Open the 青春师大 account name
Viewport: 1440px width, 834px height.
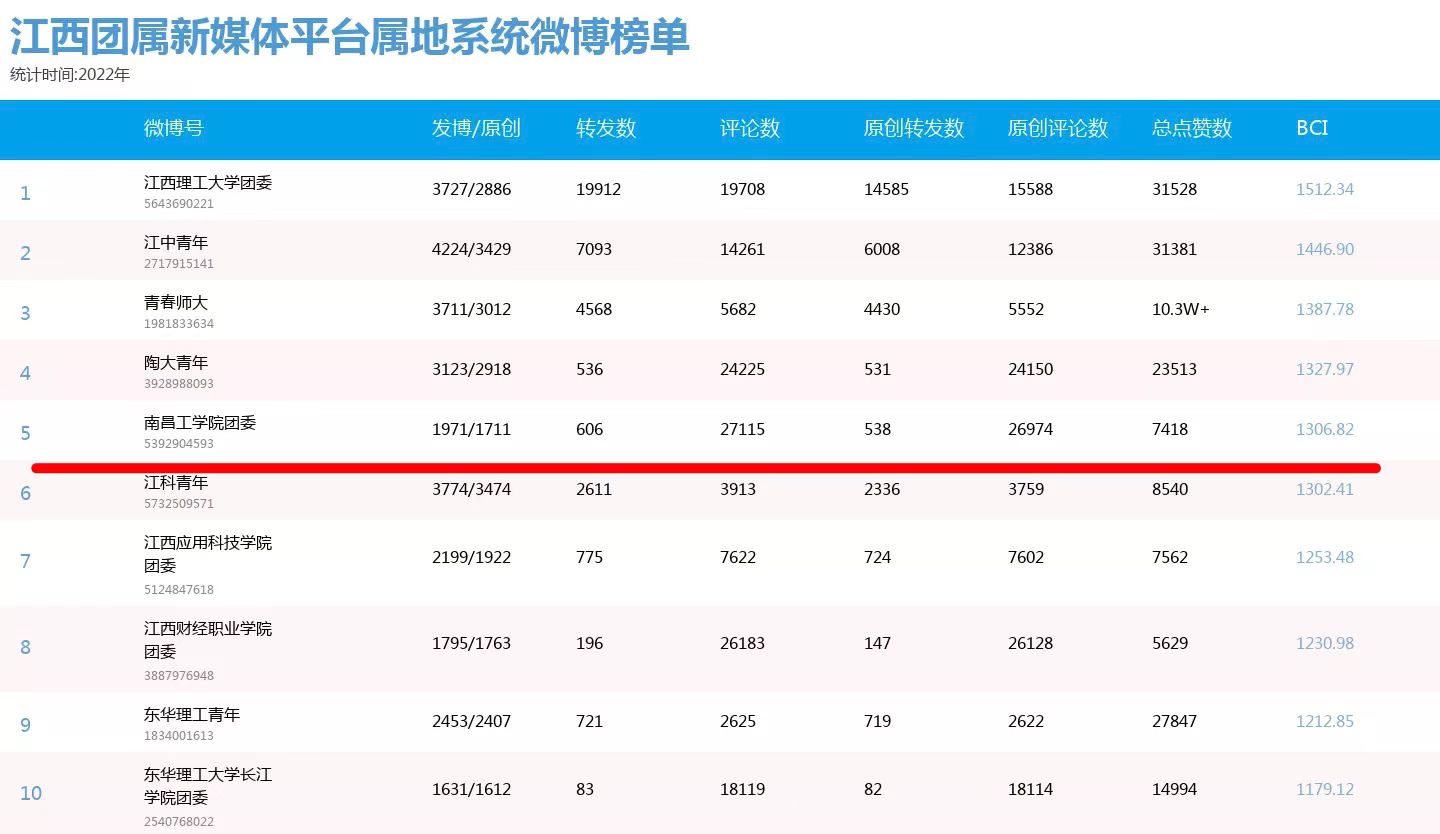tap(176, 303)
